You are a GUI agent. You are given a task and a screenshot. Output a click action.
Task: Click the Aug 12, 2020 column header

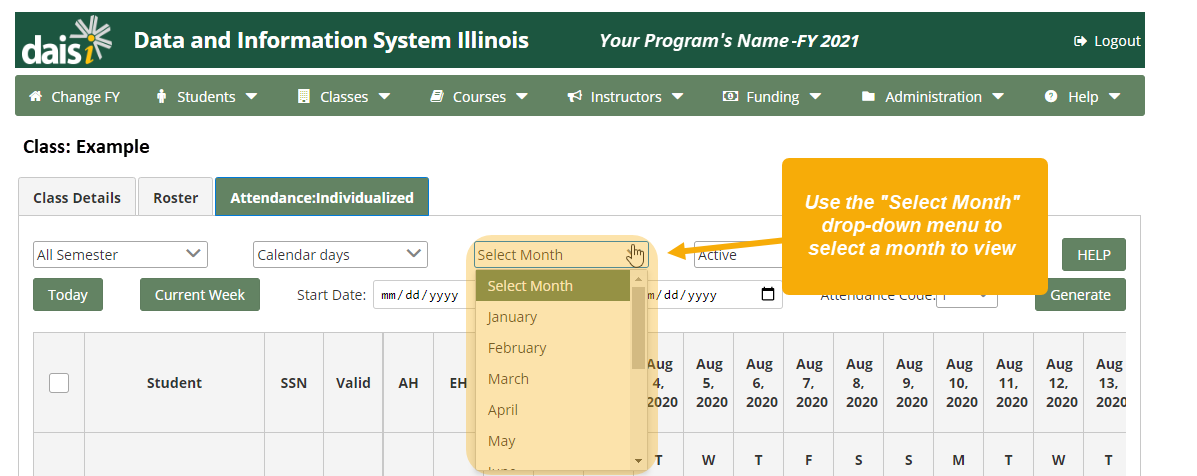point(1059,383)
